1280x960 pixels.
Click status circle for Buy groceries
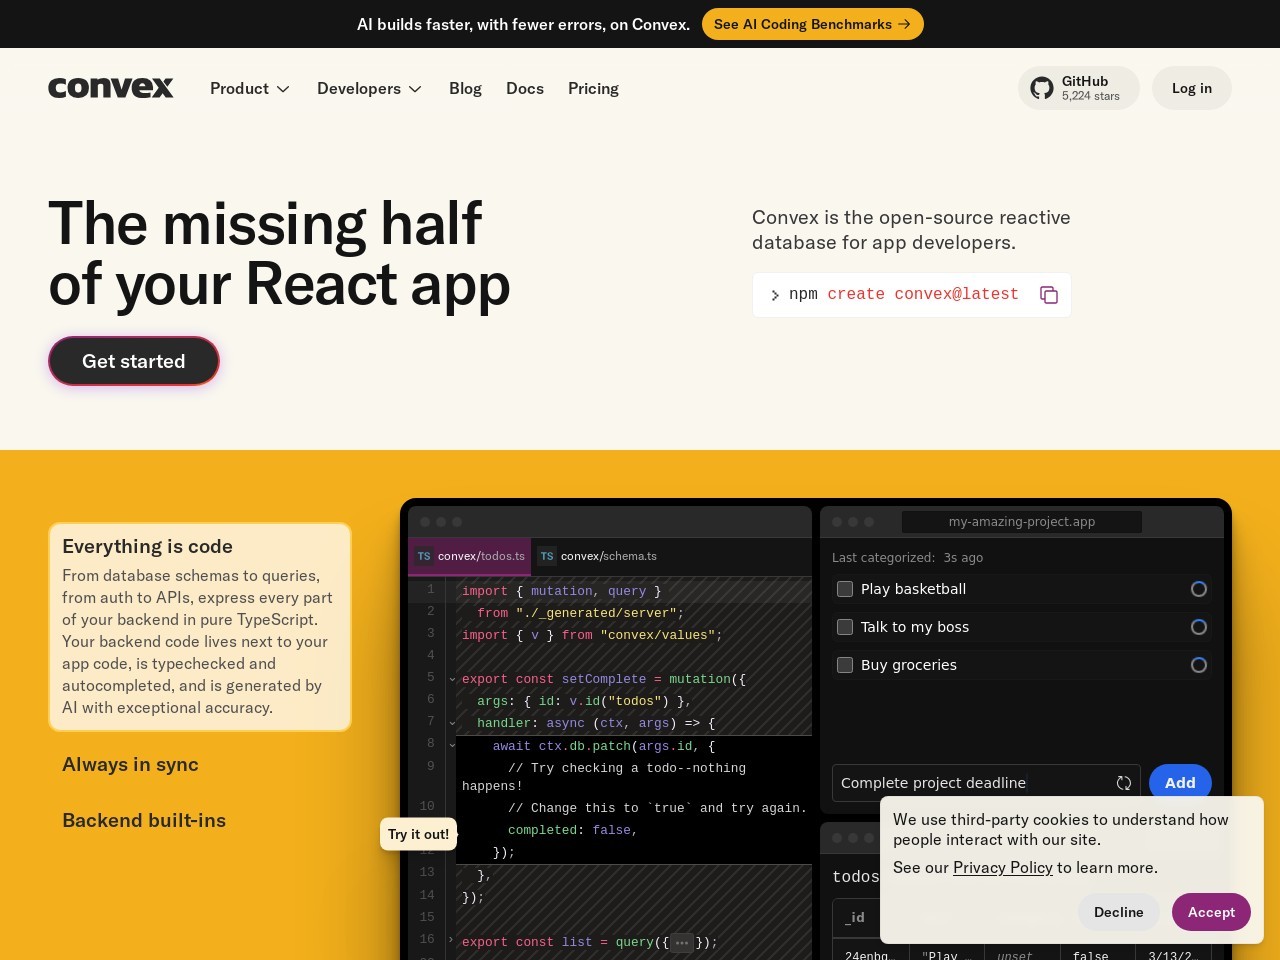[x=1199, y=665]
